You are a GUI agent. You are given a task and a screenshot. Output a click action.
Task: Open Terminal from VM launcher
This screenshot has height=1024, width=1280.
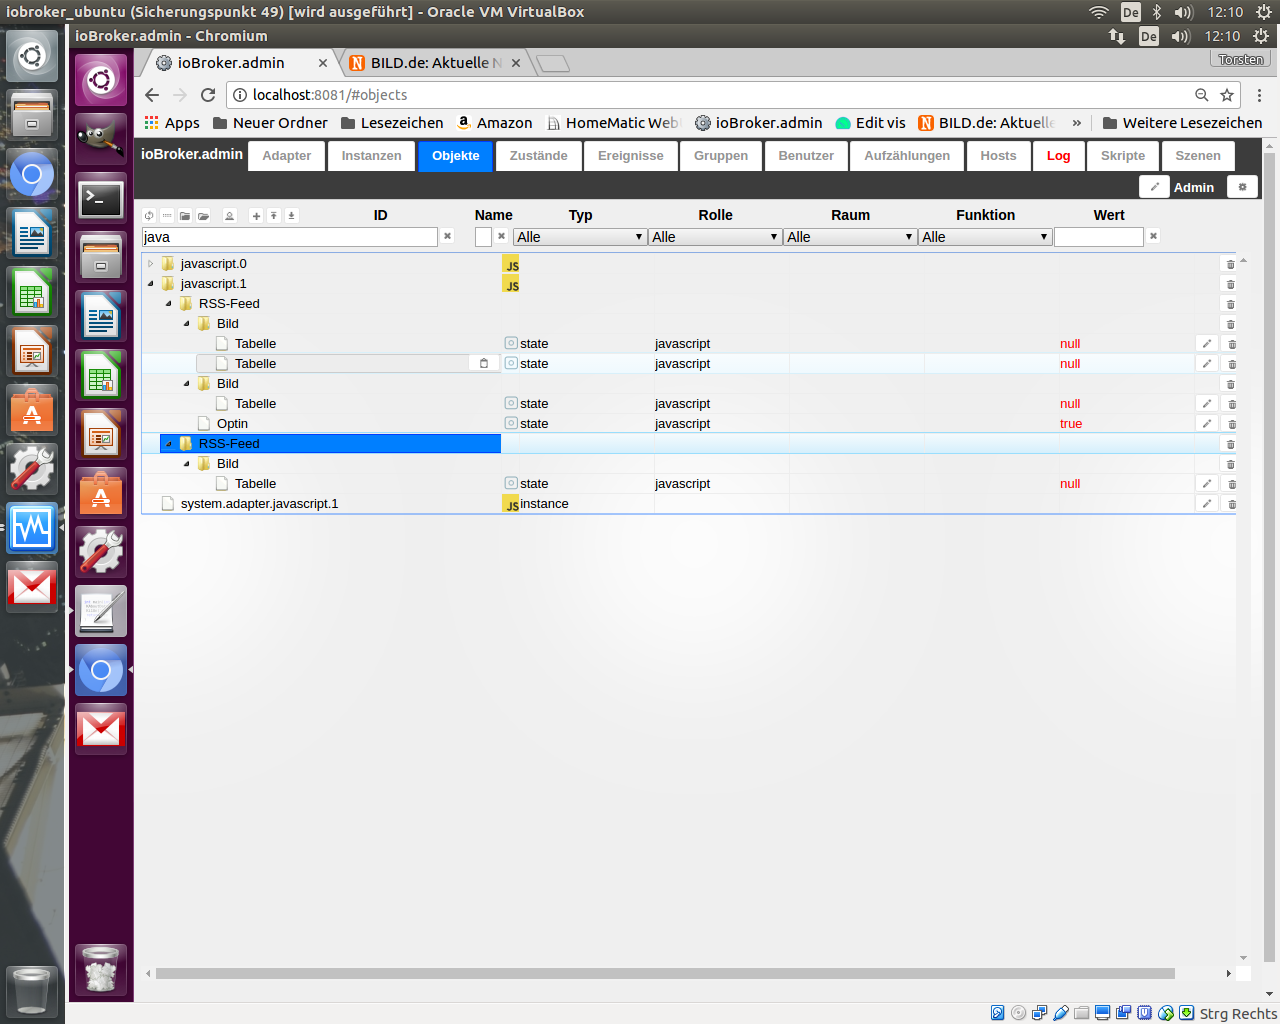click(101, 198)
